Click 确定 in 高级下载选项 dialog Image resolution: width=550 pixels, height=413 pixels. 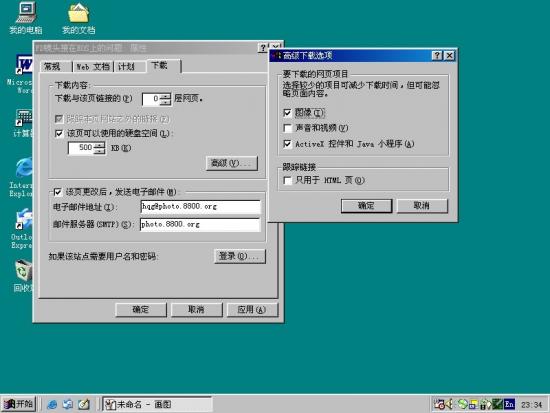366,206
